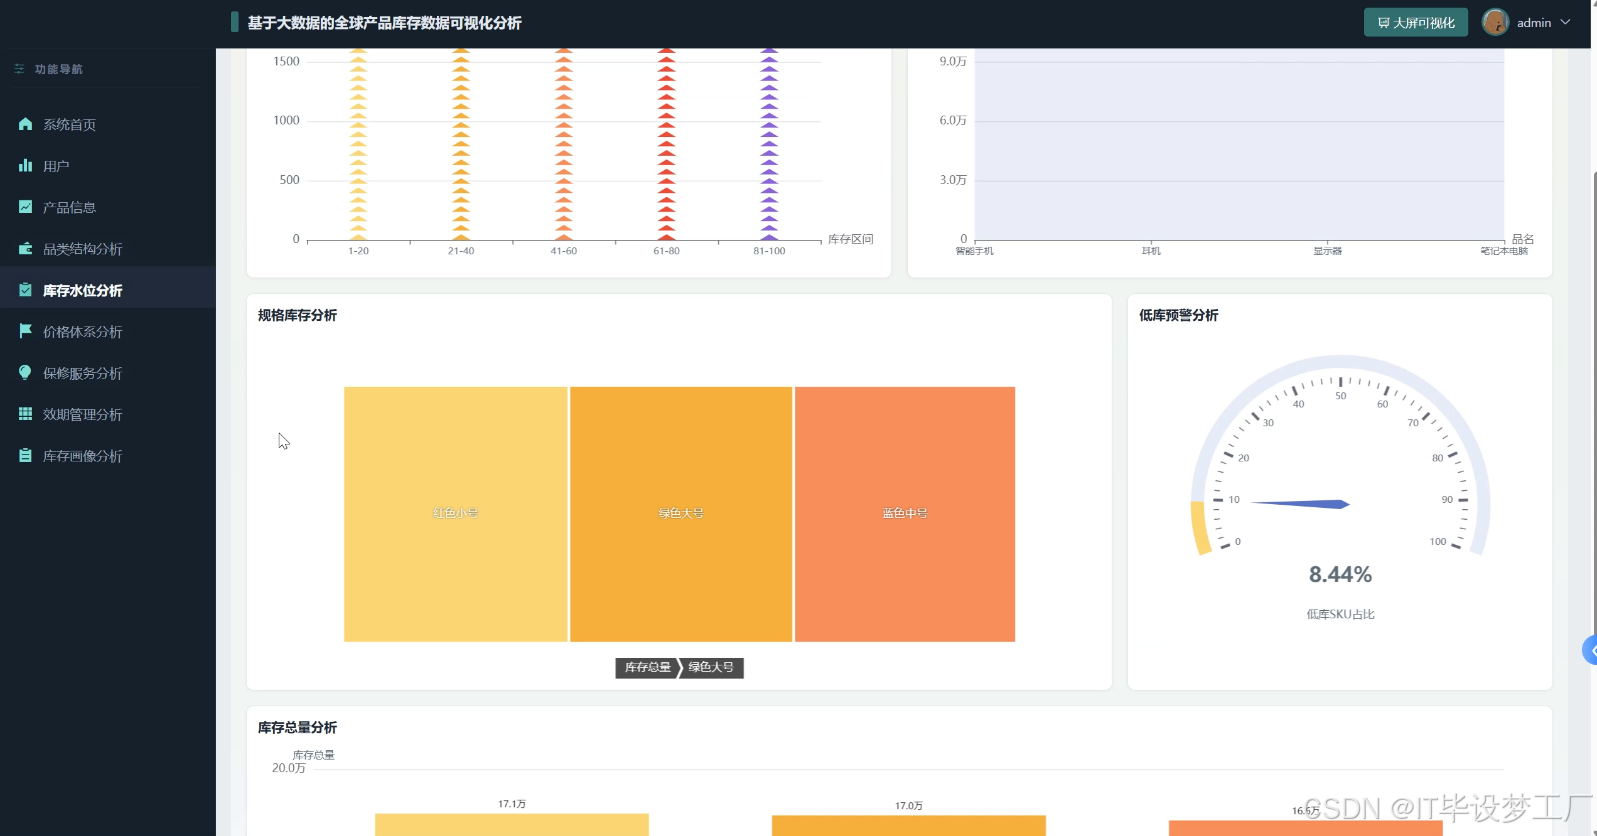The width and height of the screenshot is (1597, 836).
Task: Click the 规格库存分析 card title
Action: (x=297, y=315)
